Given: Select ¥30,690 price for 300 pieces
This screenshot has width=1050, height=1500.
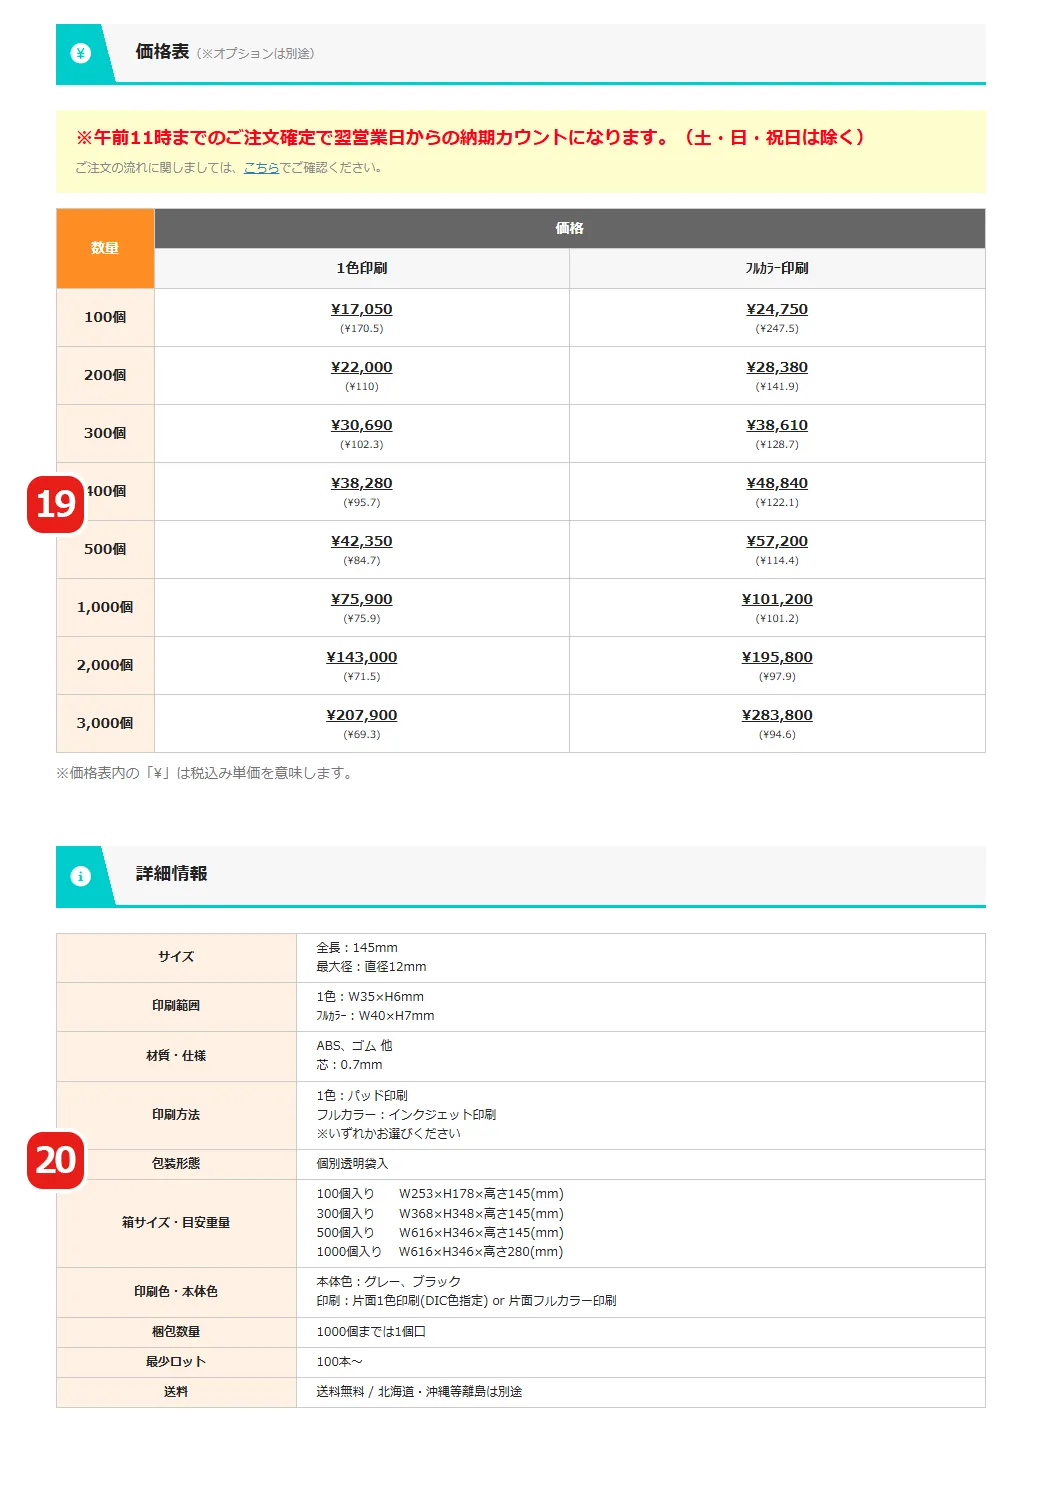Looking at the screenshot, I should (x=361, y=425).
